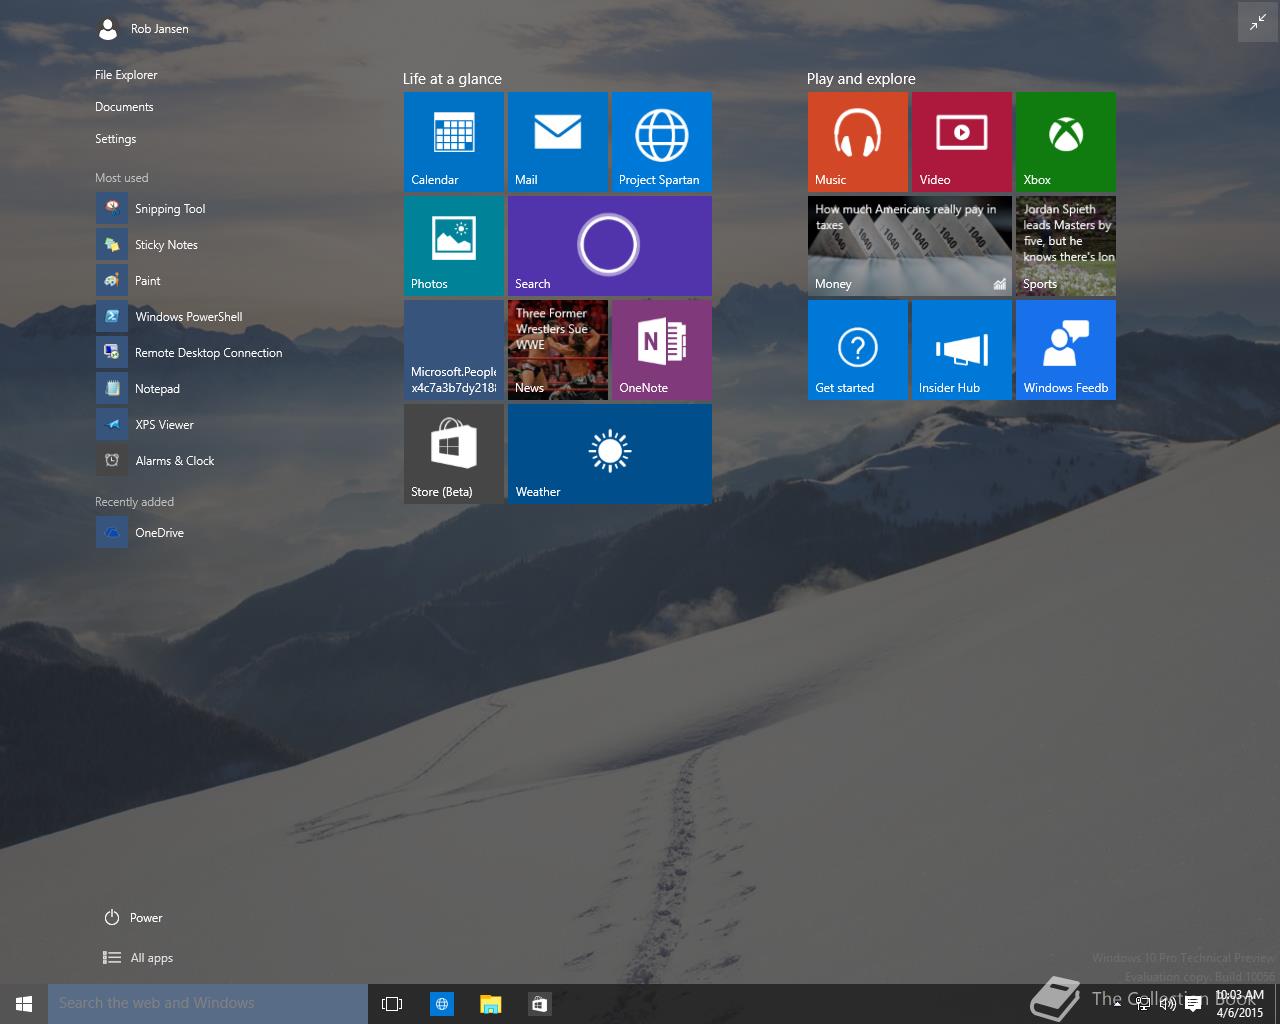Open the Sports live tile
Screen dimensions: 1280x1024
[1066, 246]
